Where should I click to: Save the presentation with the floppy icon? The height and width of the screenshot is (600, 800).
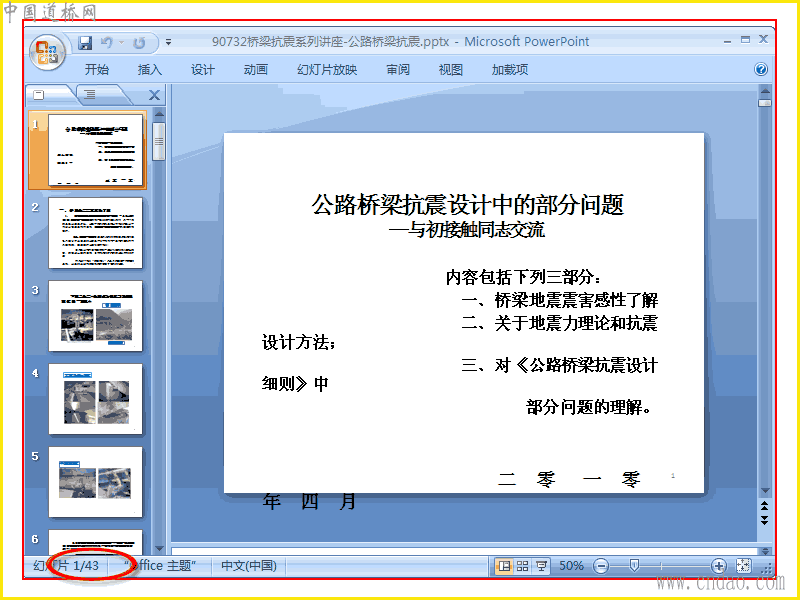(85, 42)
